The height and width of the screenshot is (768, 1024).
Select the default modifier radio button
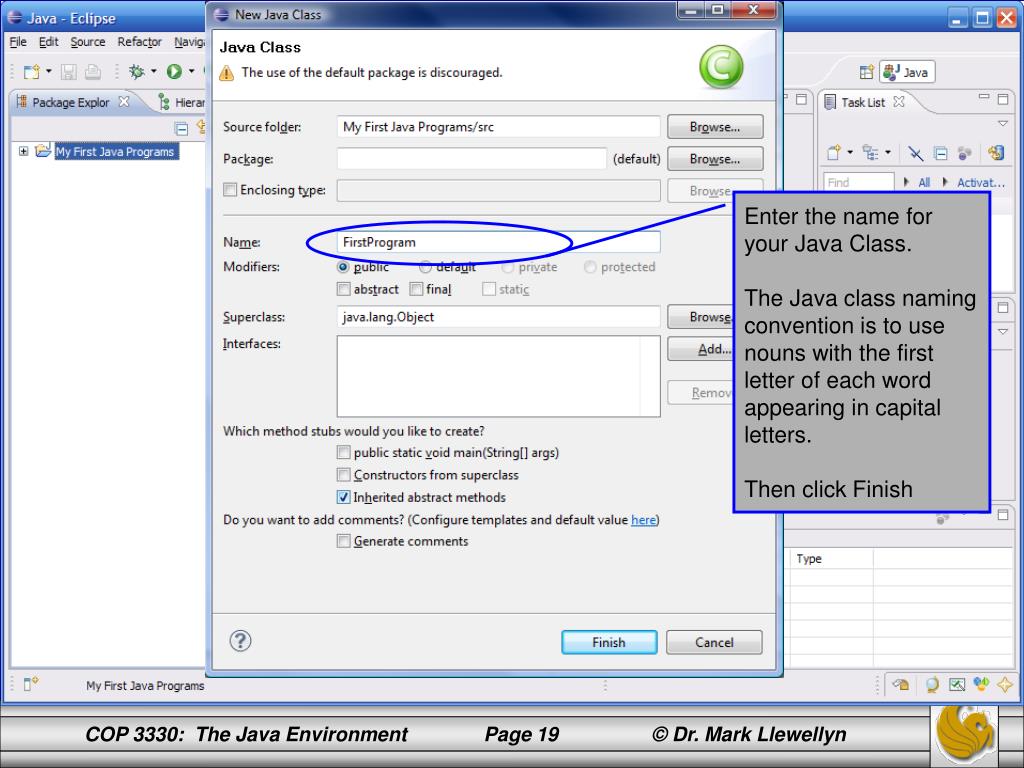pyautogui.click(x=425, y=266)
